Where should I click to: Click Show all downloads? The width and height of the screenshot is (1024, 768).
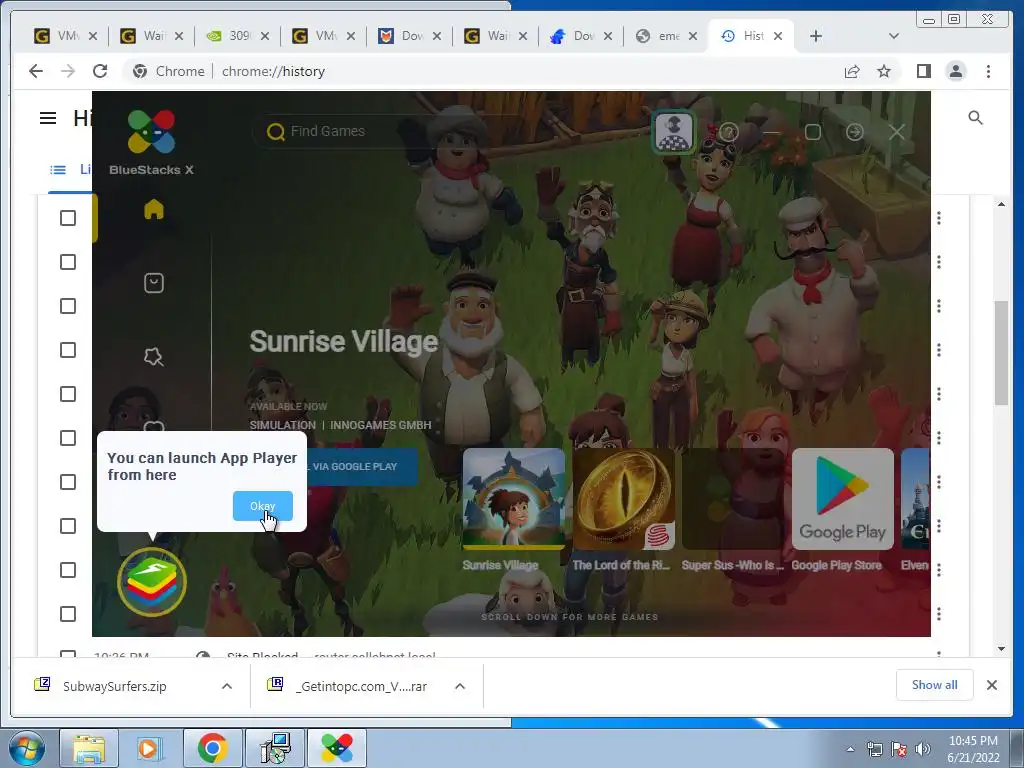935,685
